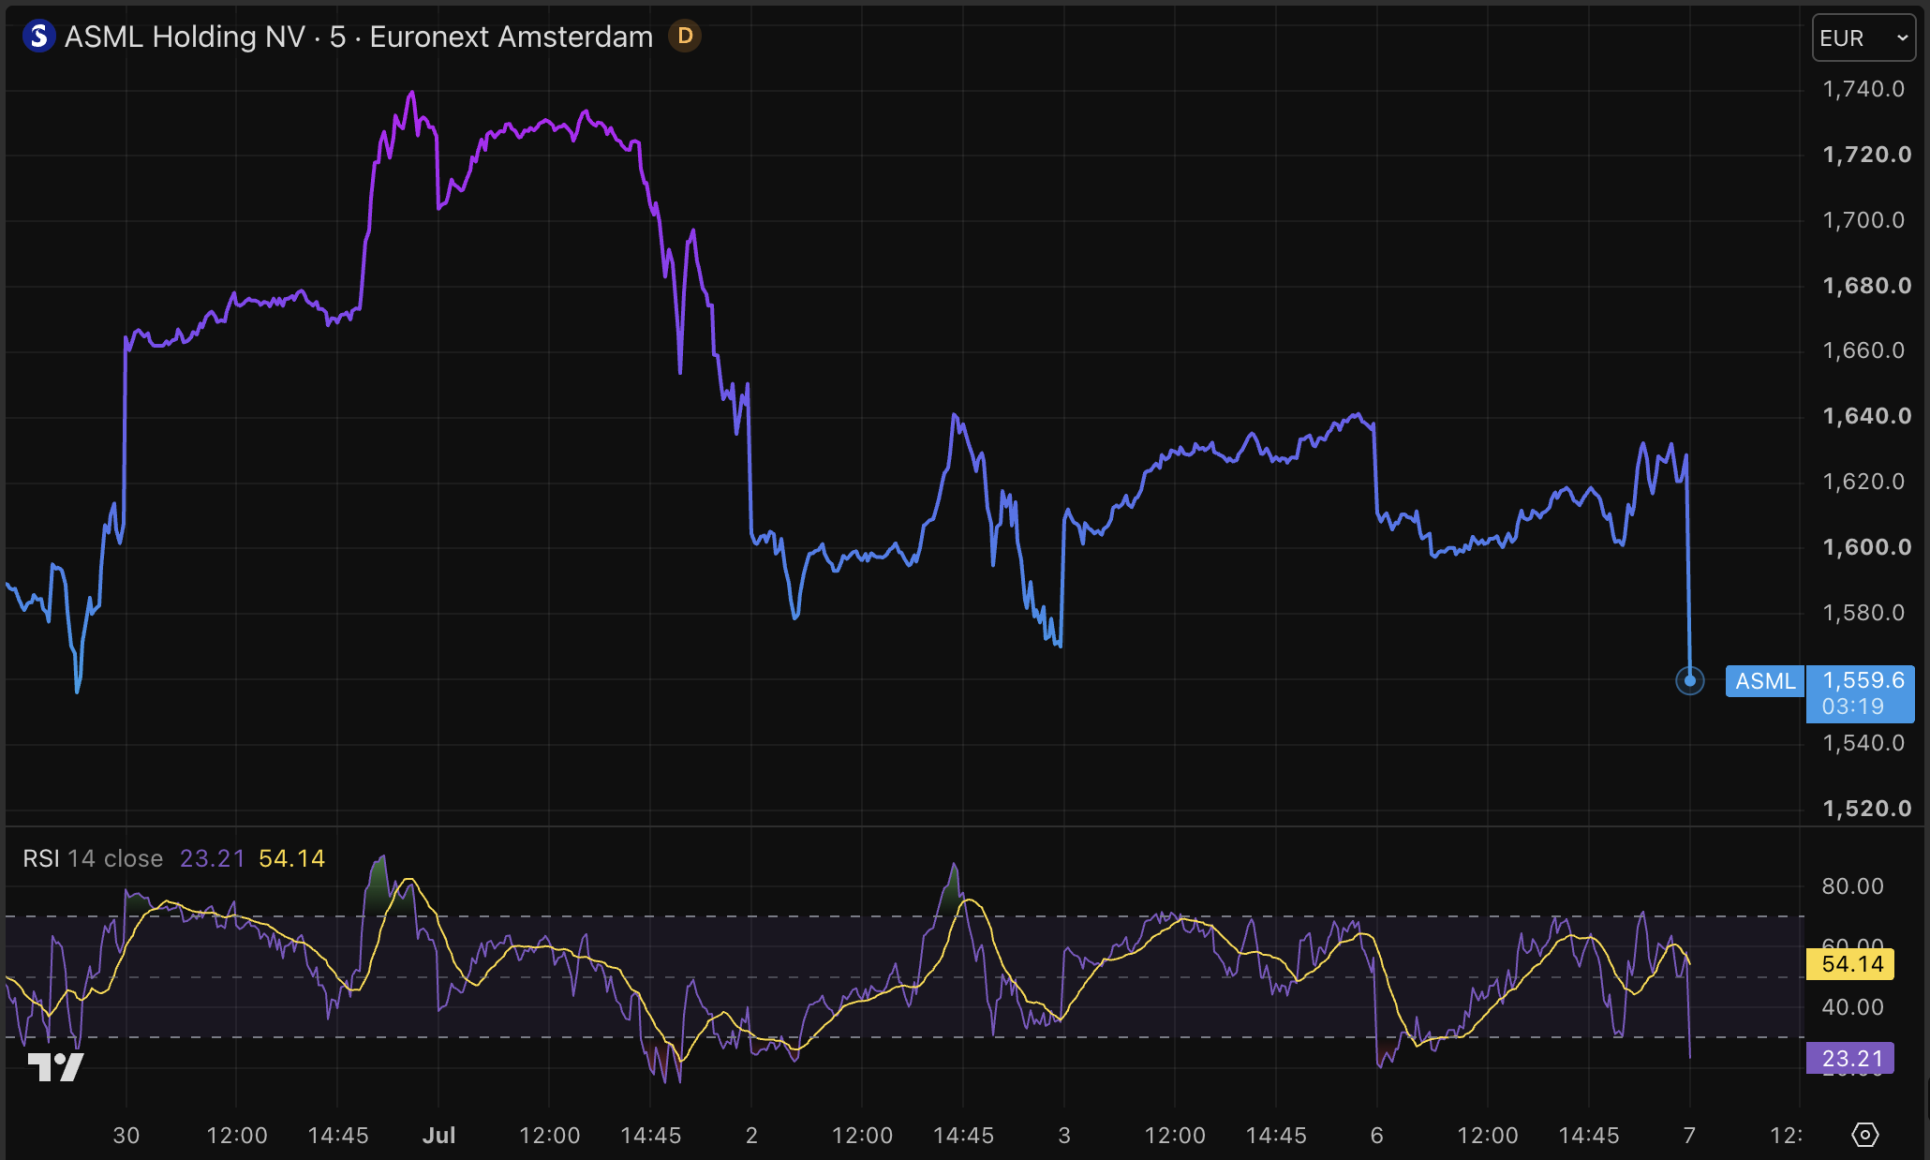Click the 1,620.0 price axis label
The height and width of the screenshot is (1160, 1930).
click(x=1864, y=481)
